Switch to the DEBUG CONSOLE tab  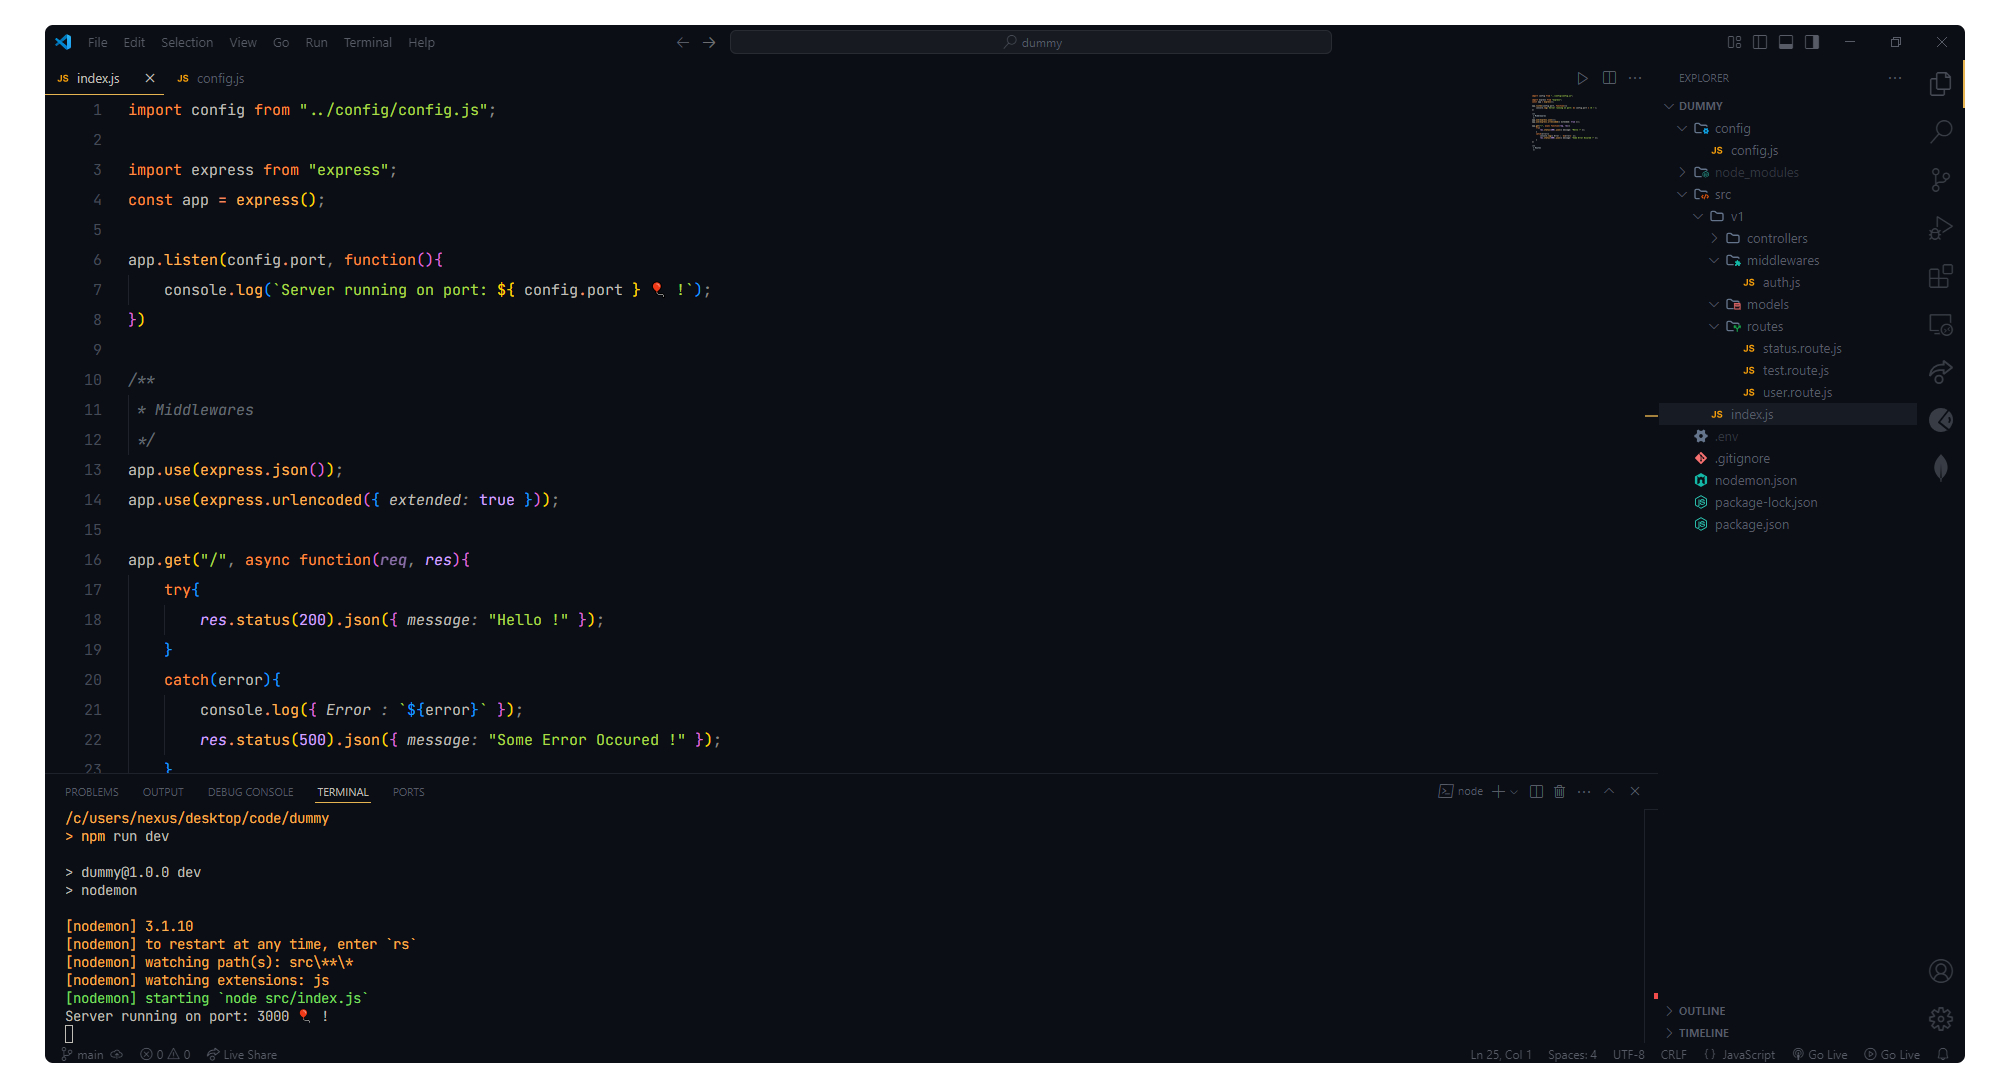[x=251, y=792]
